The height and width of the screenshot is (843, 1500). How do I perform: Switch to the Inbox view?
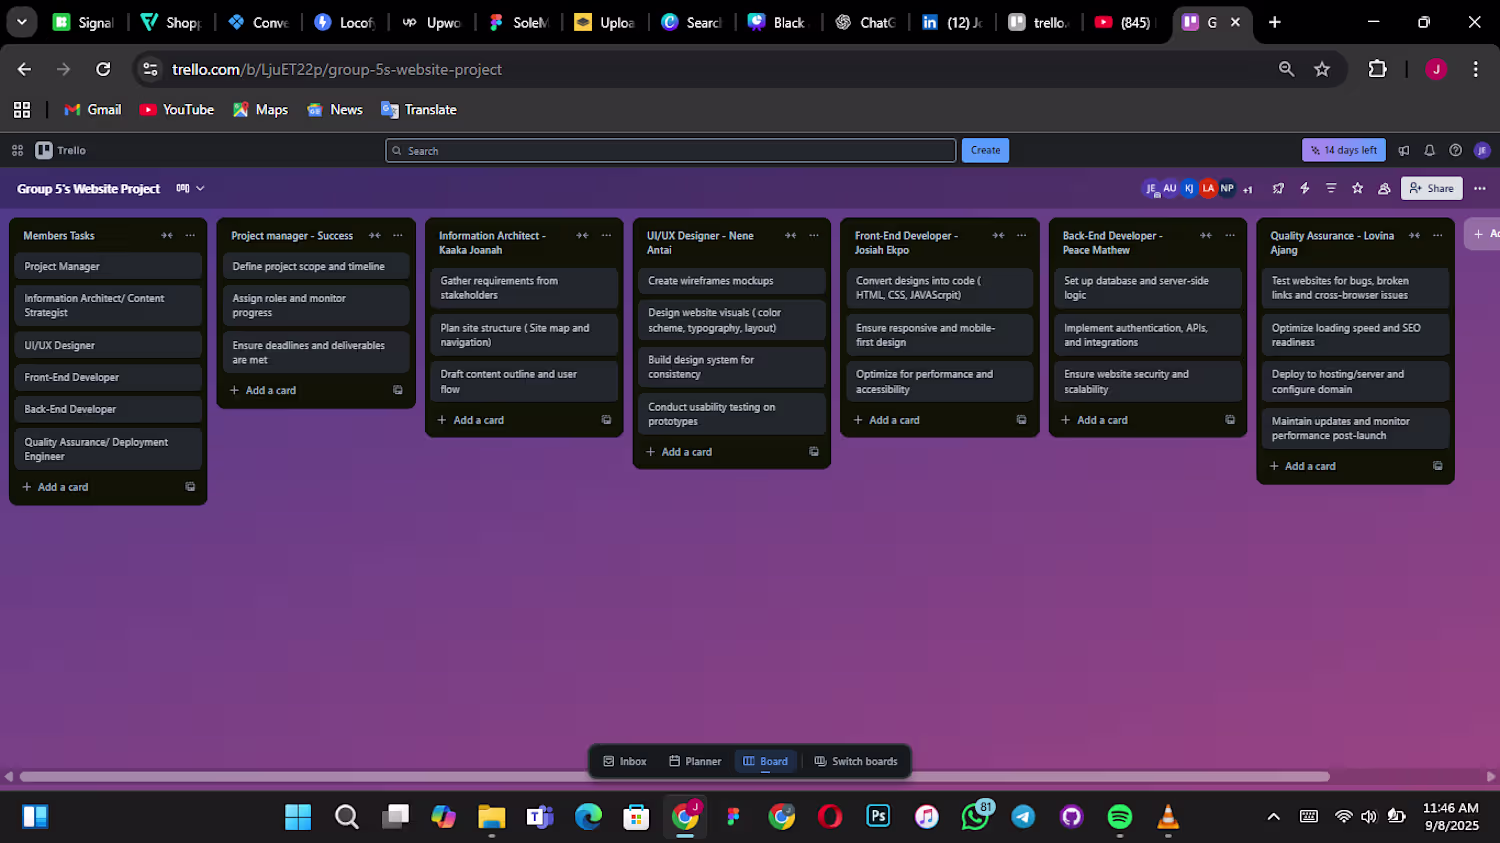[x=625, y=761]
